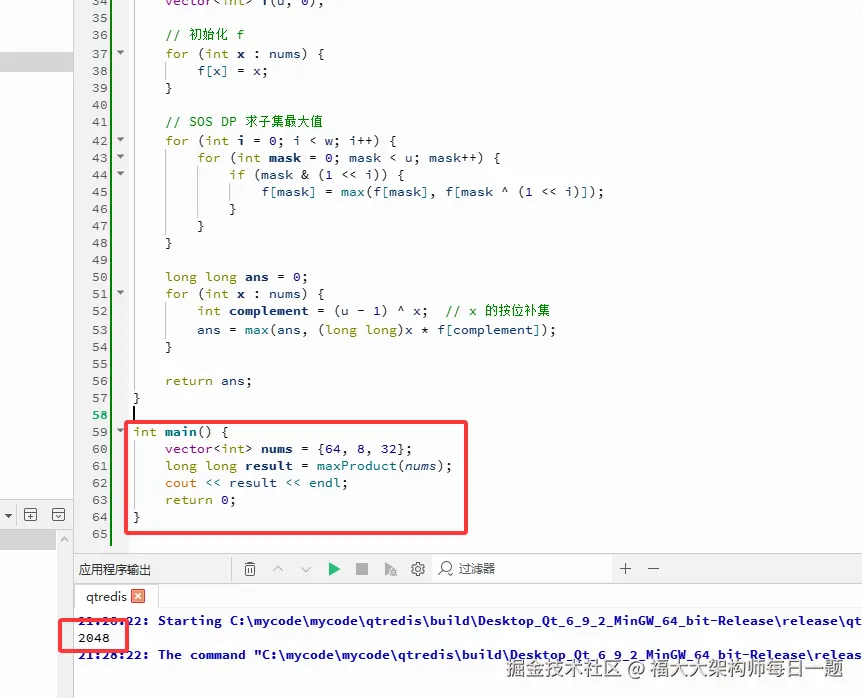Image resolution: width=862 pixels, height=698 pixels.
Task: Click the '初始化 f' comment on line 36
Action: click(x=205, y=35)
